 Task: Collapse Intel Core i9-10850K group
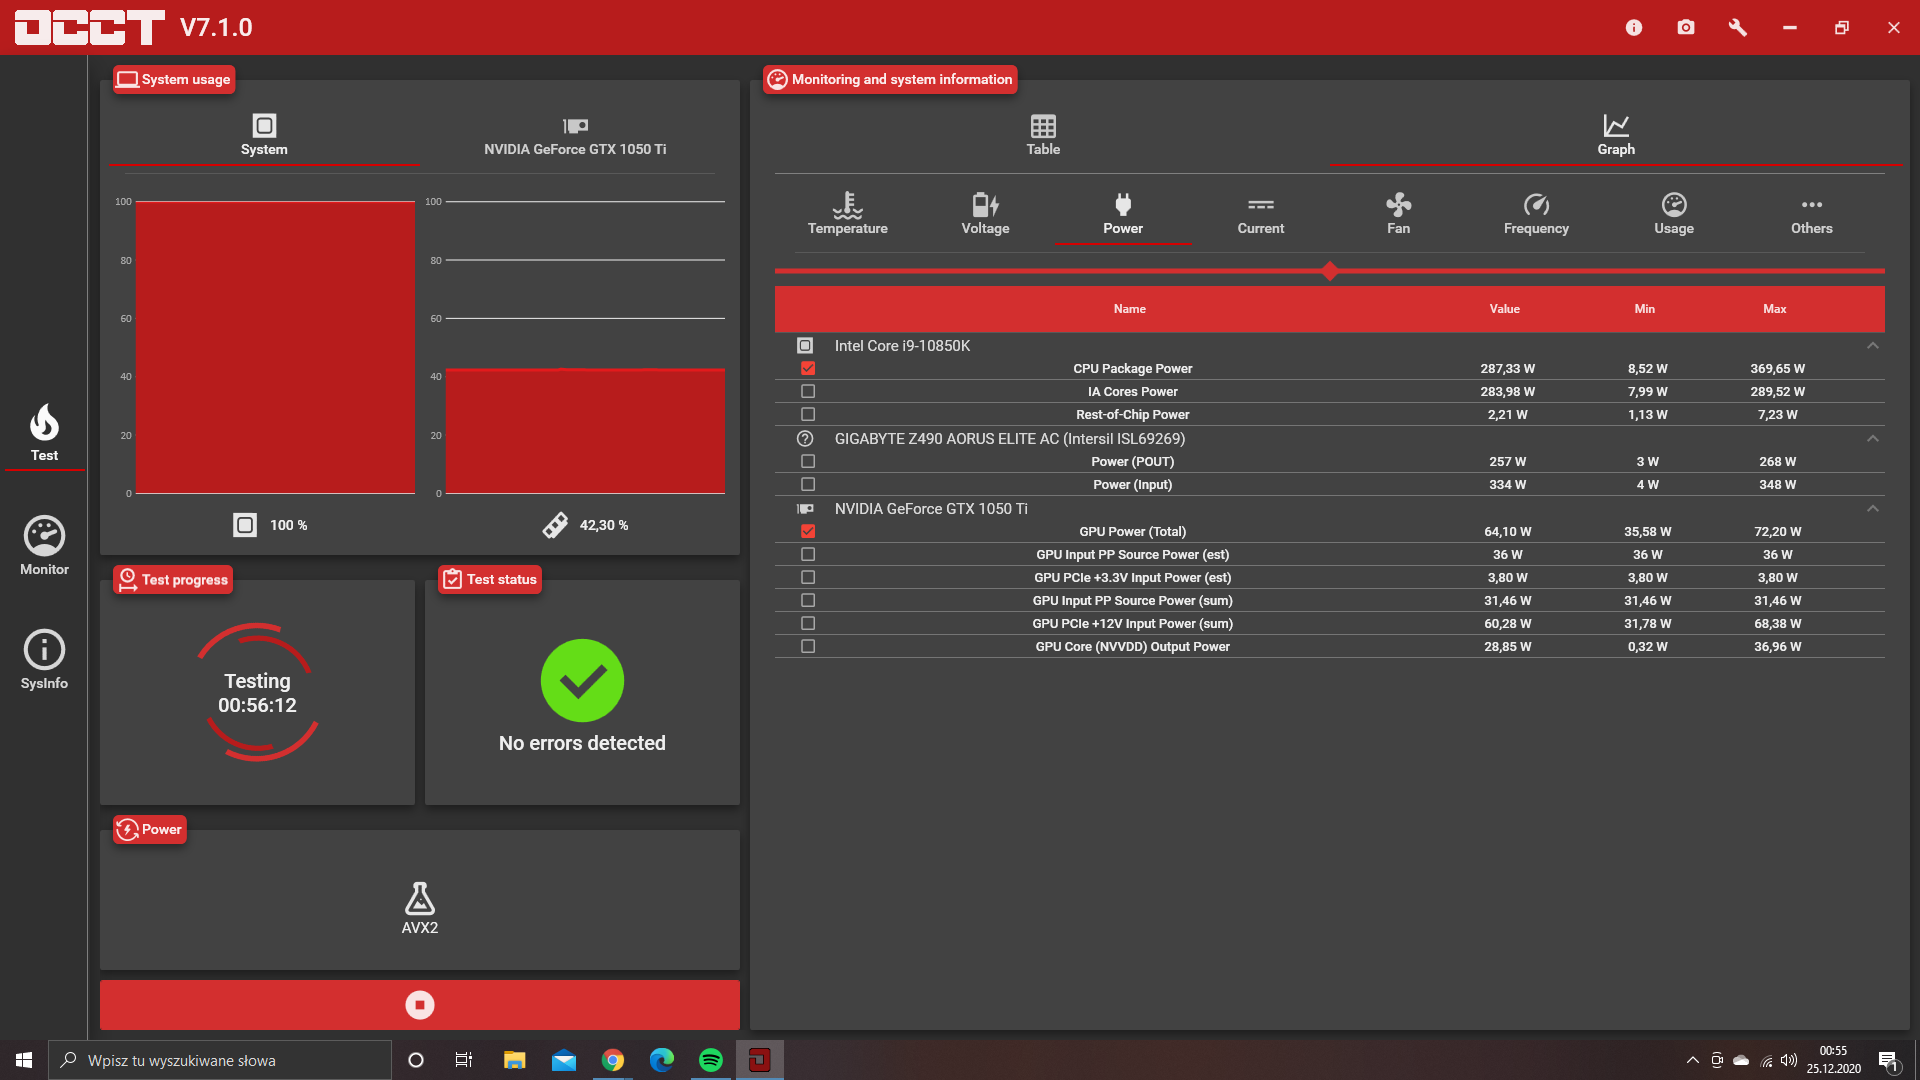click(x=1872, y=346)
